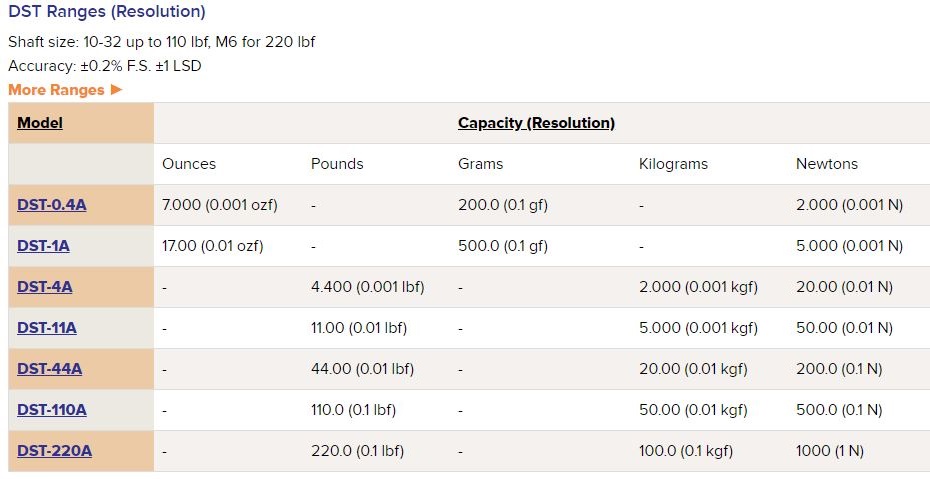Click the orange arrow beside More Ranges
Viewport: 930px width, 479px height.
116,90
